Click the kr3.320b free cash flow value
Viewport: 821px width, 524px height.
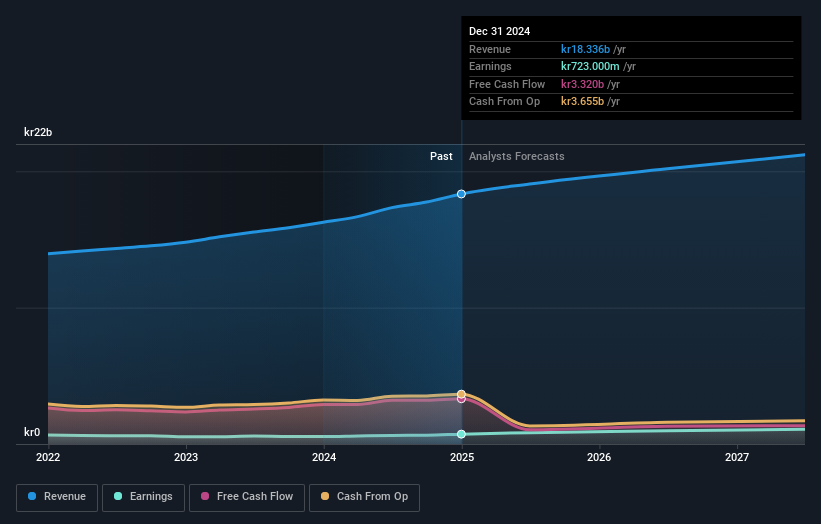[x=582, y=84]
